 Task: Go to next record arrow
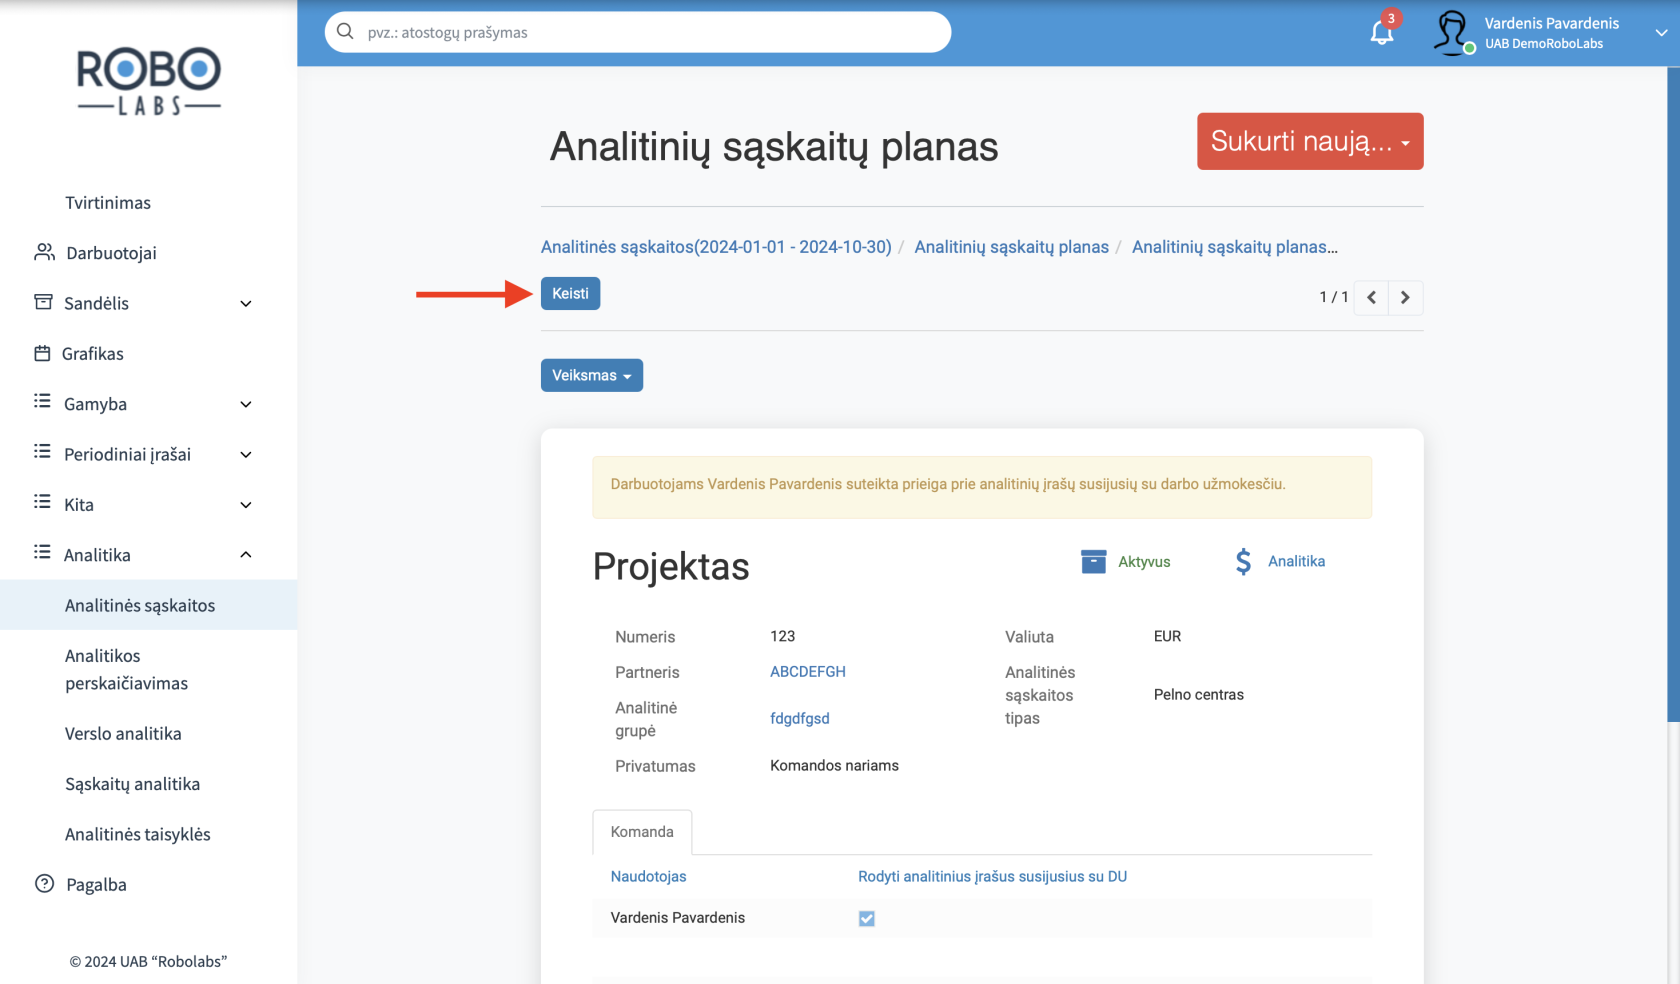(x=1405, y=297)
